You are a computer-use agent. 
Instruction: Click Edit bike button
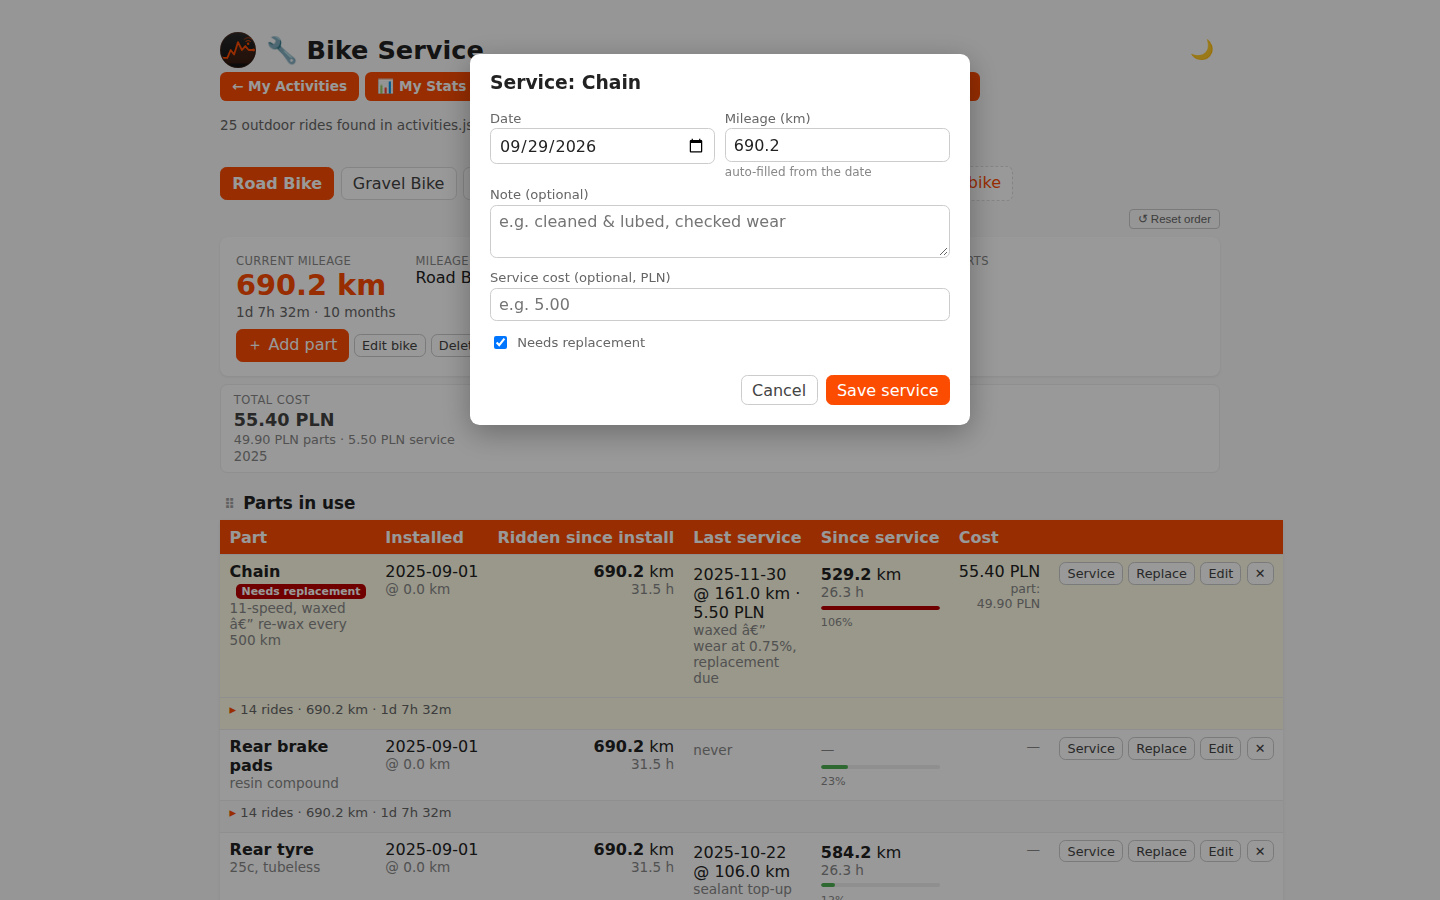390,346
